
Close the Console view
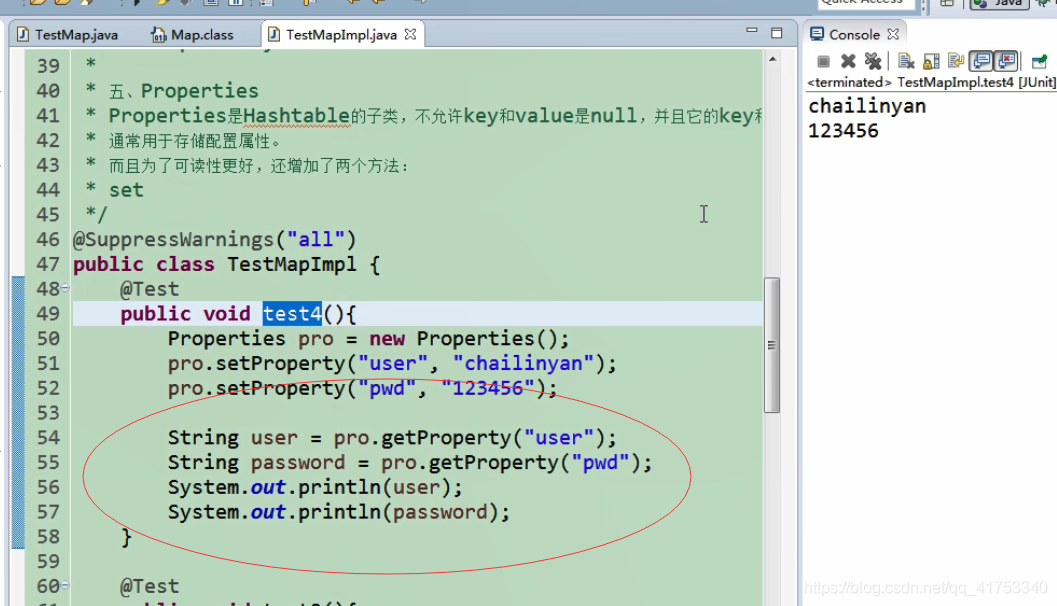(x=893, y=34)
